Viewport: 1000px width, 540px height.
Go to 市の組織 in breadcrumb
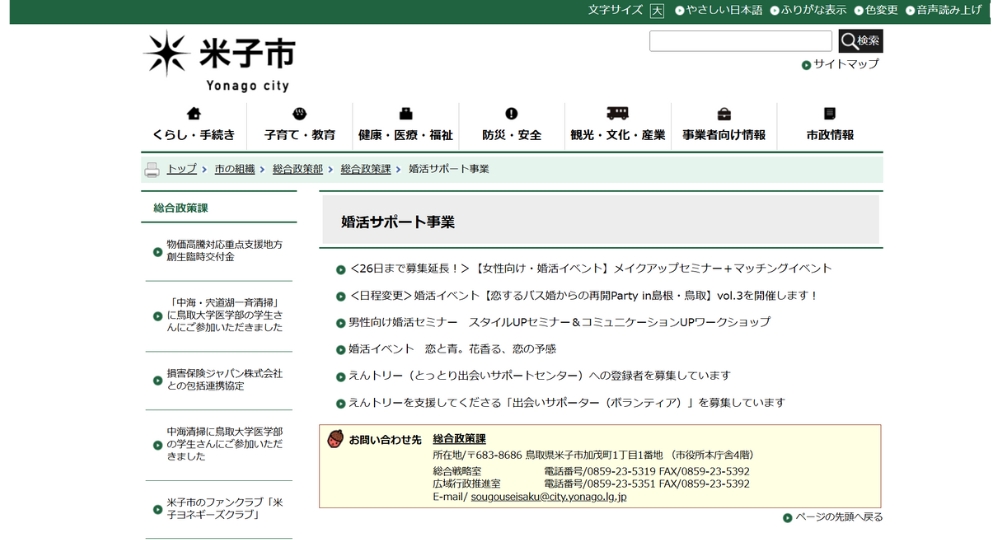click(235, 169)
